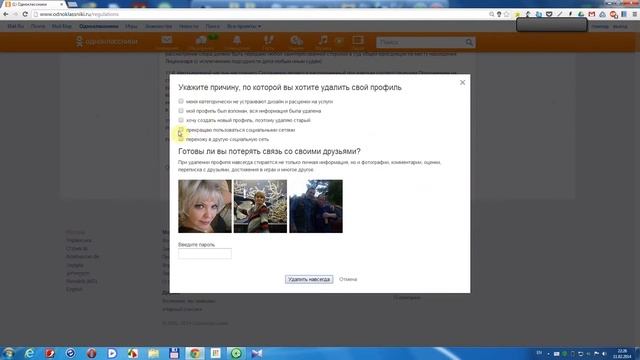
Task: Open 'Новости' in top portal bar
Action: pyautogui.click(x=189, y=26)
